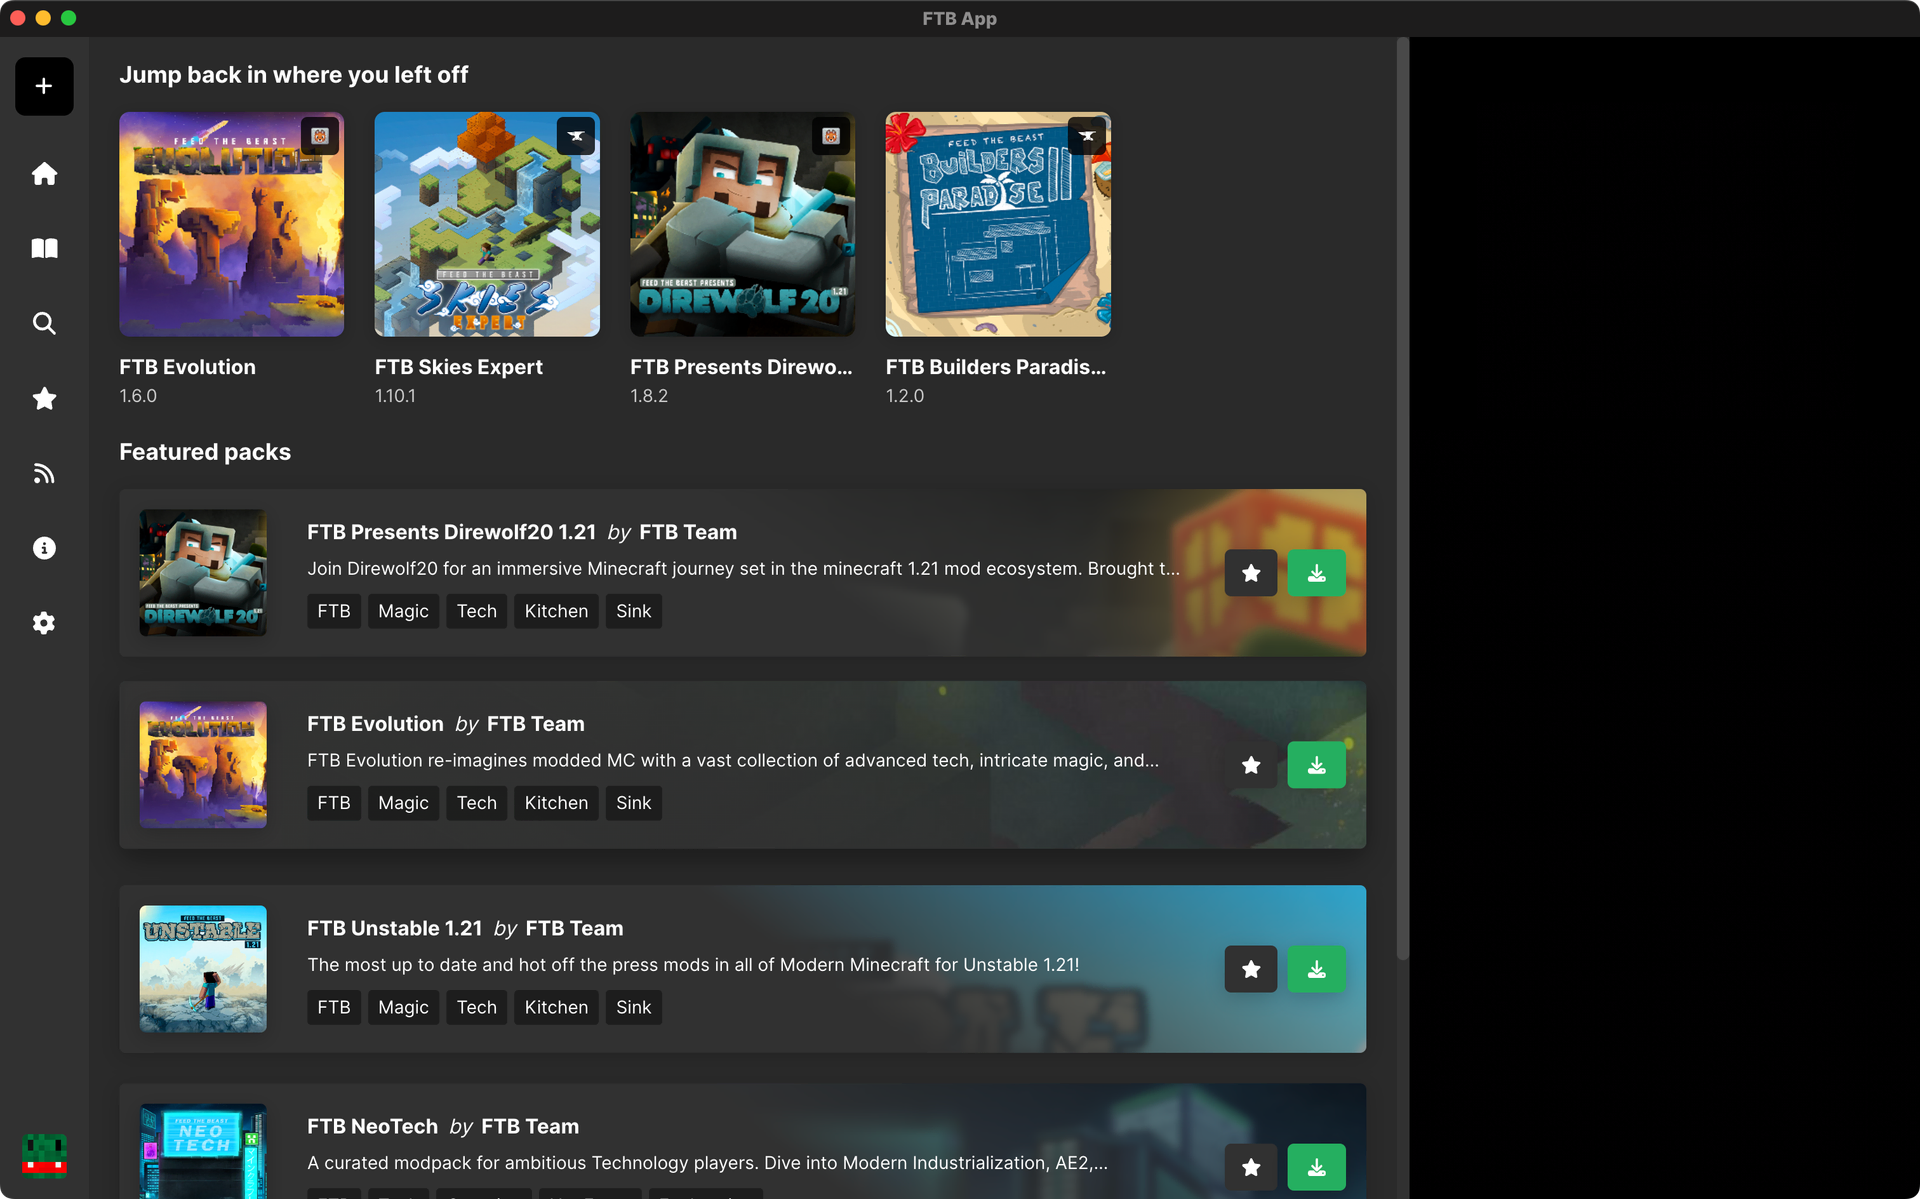This screenshot has height=1199, width=1920.
Task: Open the Favorites star in sidebar
Action: point(44,398)
